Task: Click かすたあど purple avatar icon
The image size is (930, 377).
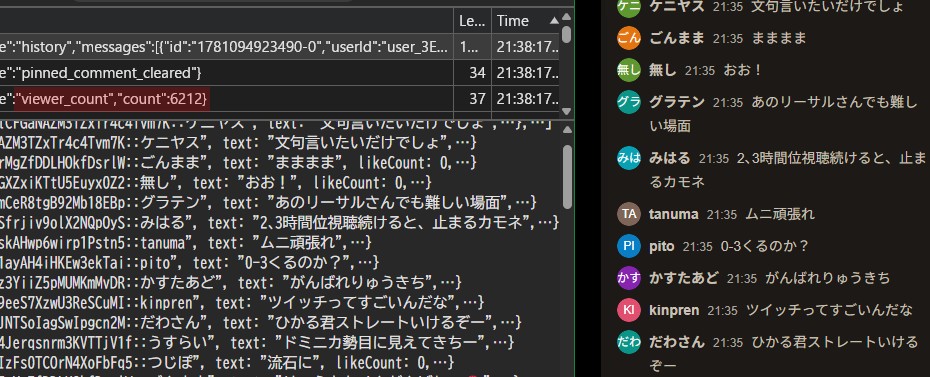Action: tap(629, 278)
